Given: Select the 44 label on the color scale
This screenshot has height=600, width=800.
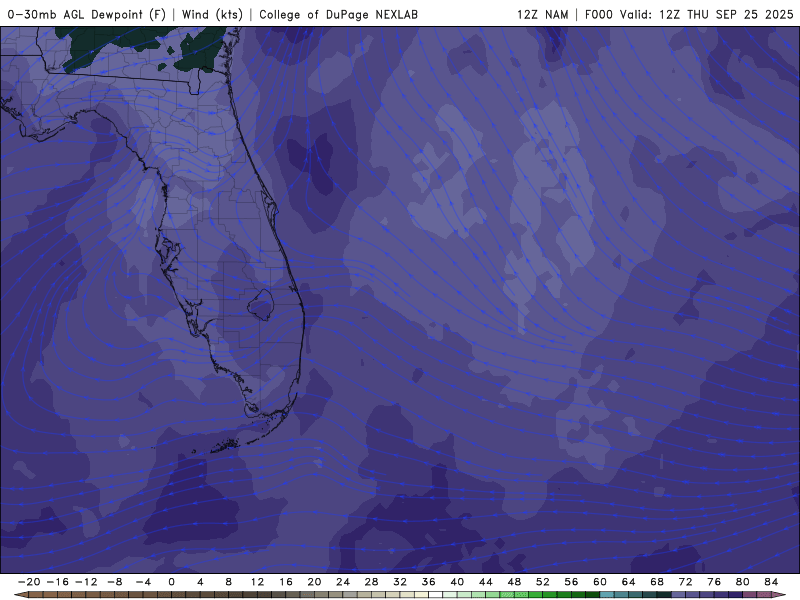Looking at the screenshot, I should point(486,582).
